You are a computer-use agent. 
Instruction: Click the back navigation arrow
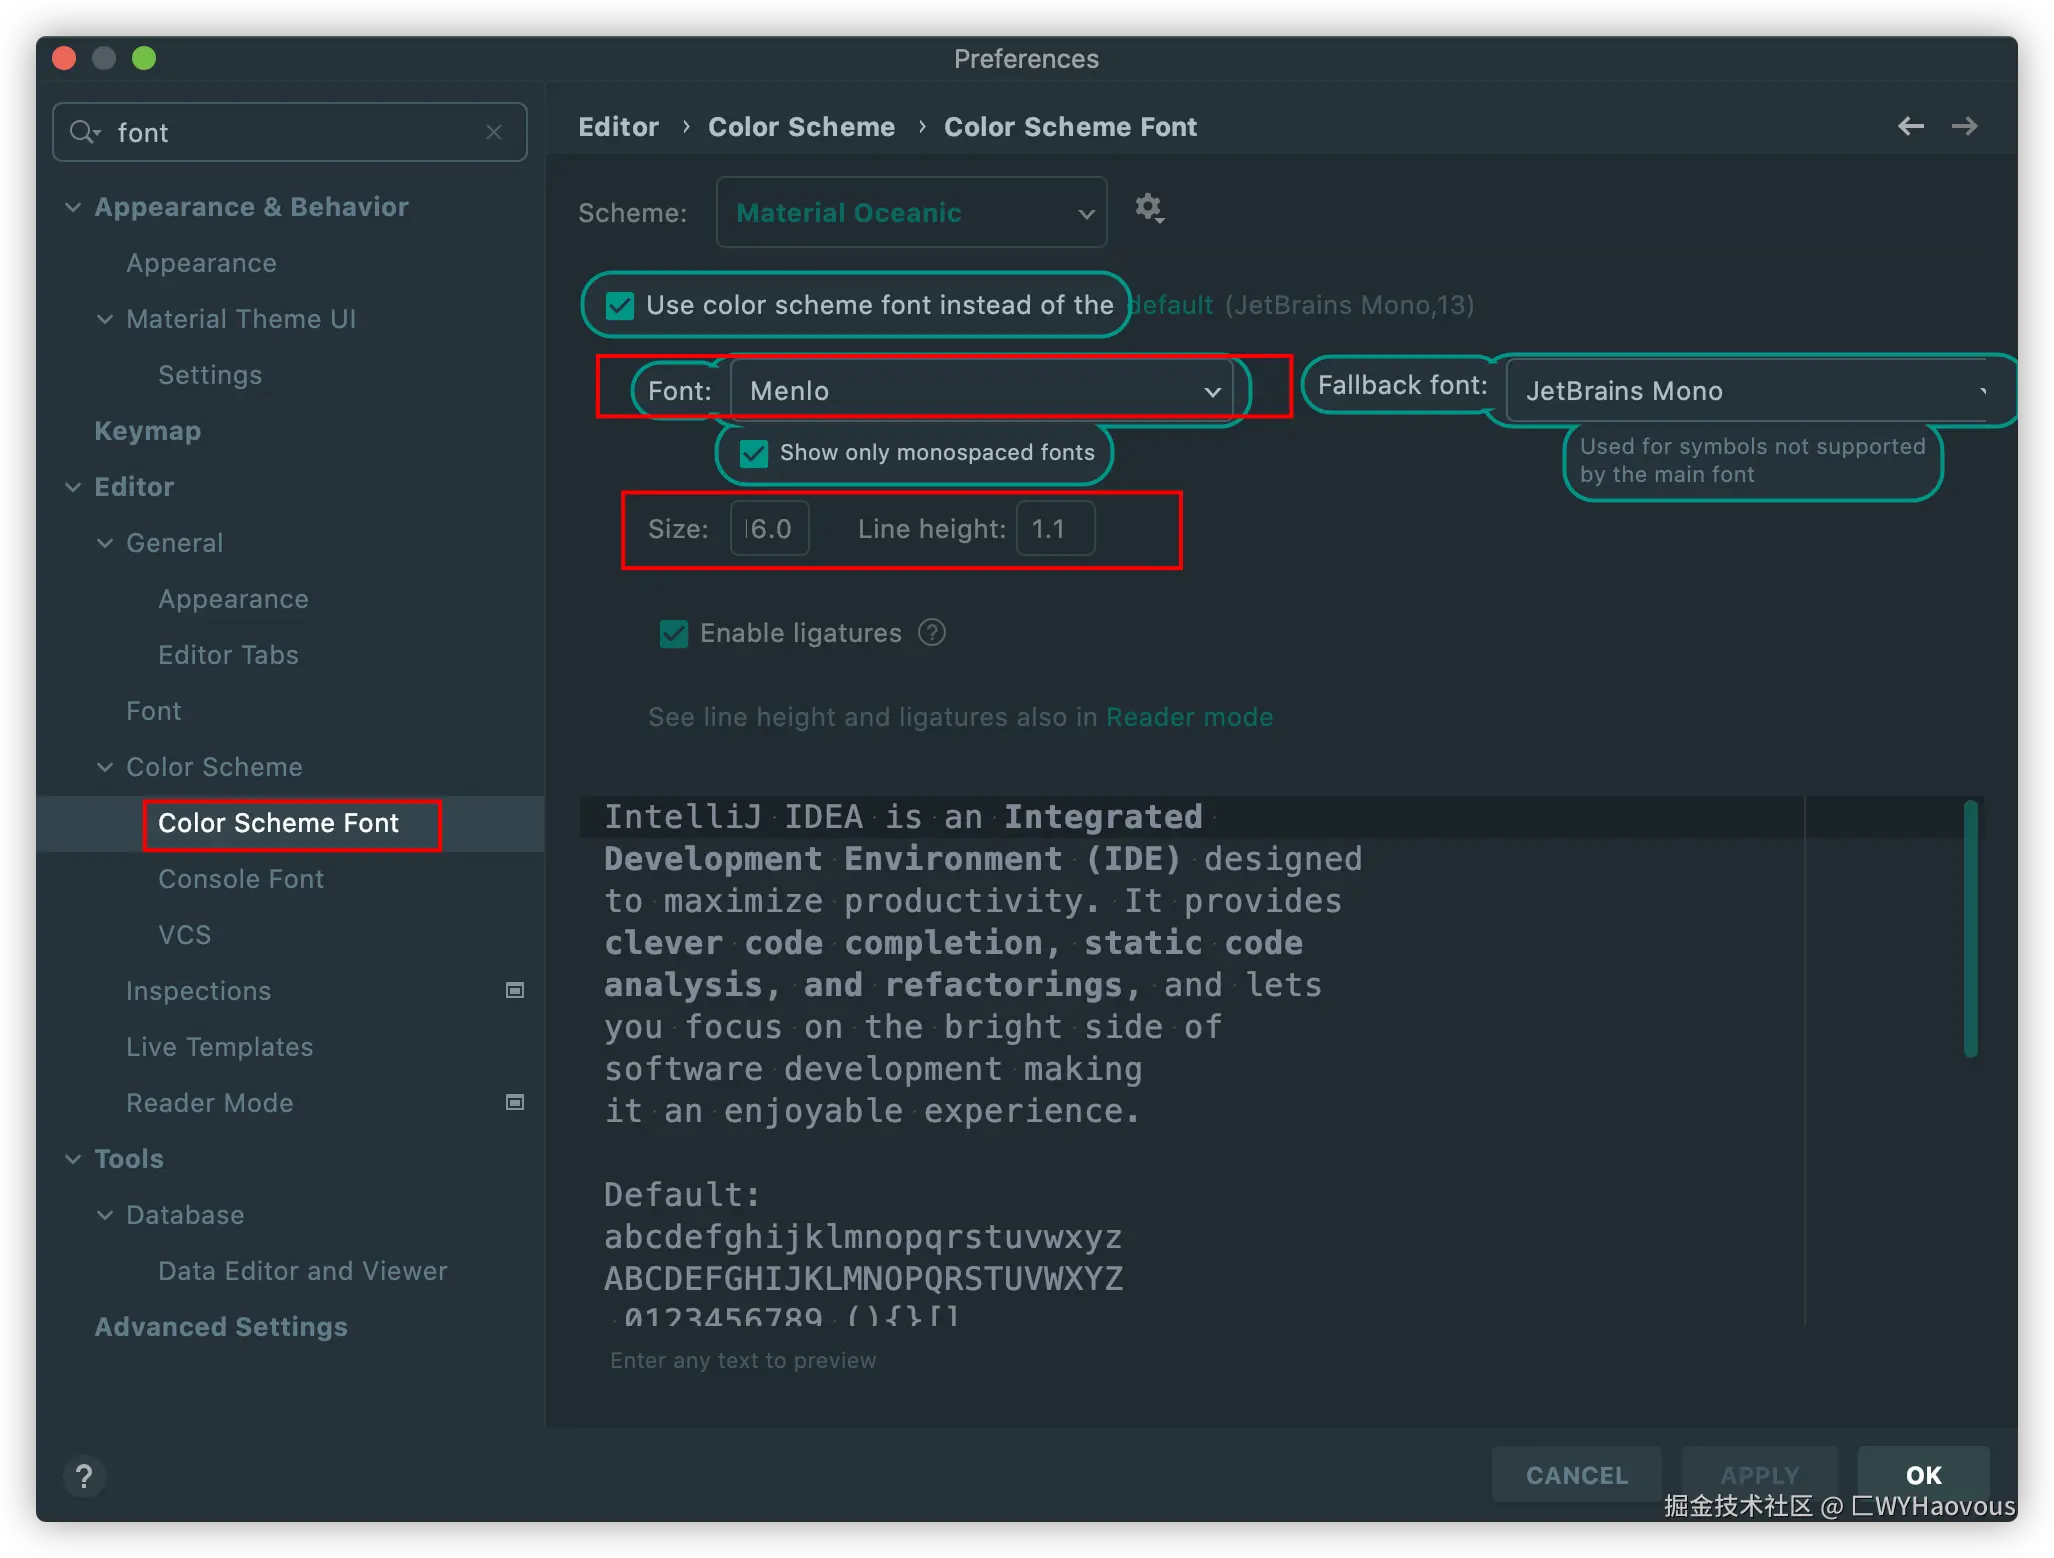(x=1910, y=126)
